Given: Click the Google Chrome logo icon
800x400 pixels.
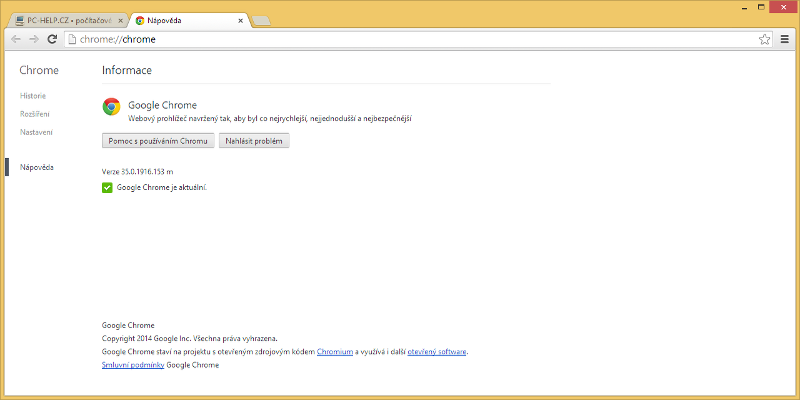Looking at the screenshot, I should click(111, 107).
